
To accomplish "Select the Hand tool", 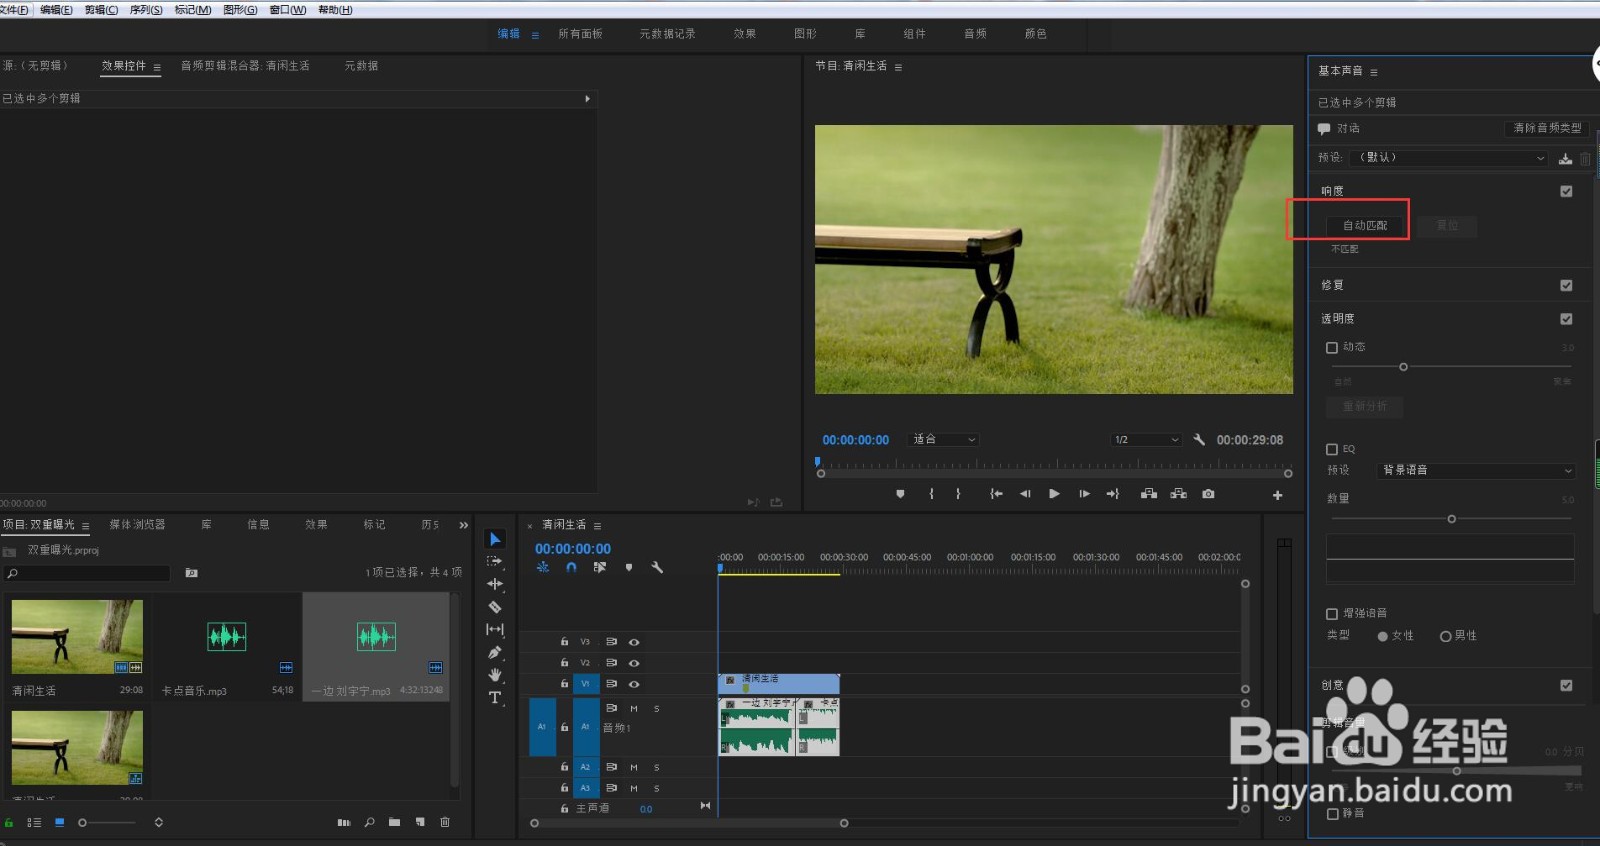I will [x=495, y=675].
